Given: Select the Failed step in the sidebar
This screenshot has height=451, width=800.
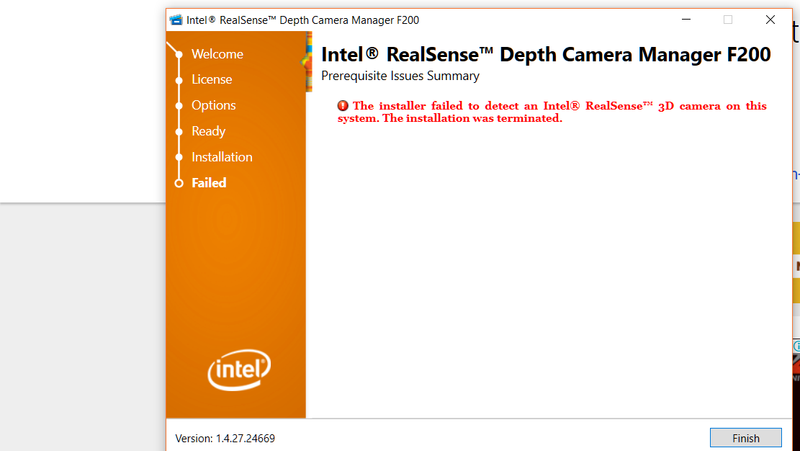Looking at the screenshot, I should tap(209, 183).
